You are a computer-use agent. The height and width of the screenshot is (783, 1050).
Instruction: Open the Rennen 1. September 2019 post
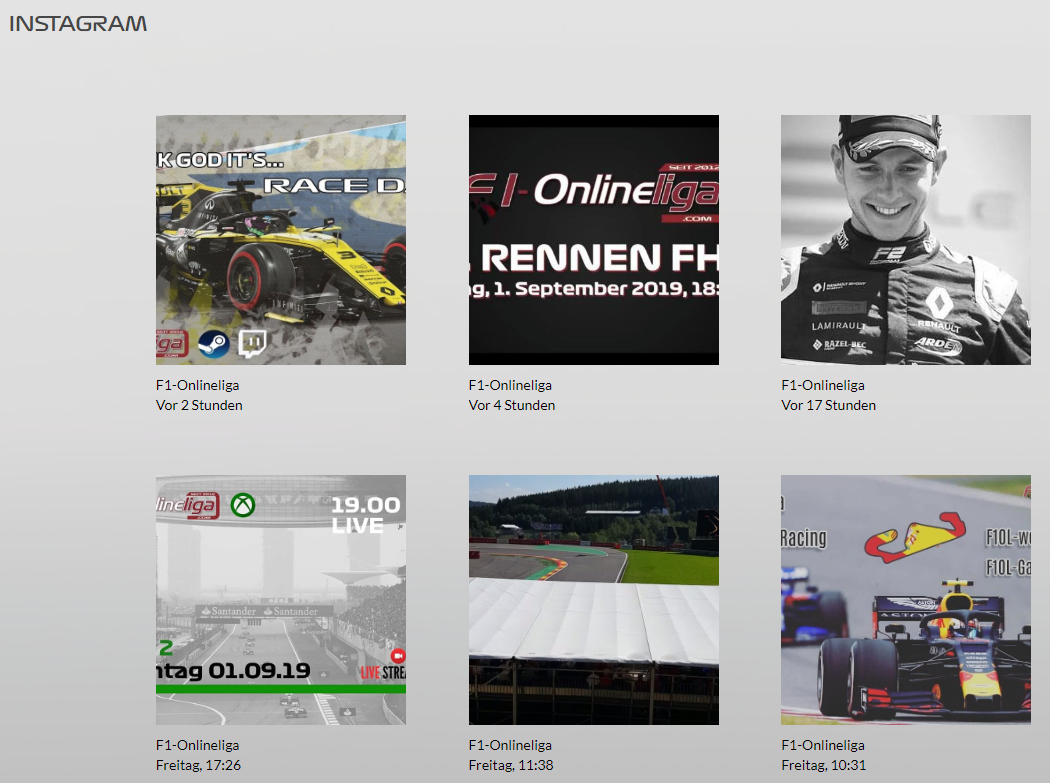[x=593, y=240]
